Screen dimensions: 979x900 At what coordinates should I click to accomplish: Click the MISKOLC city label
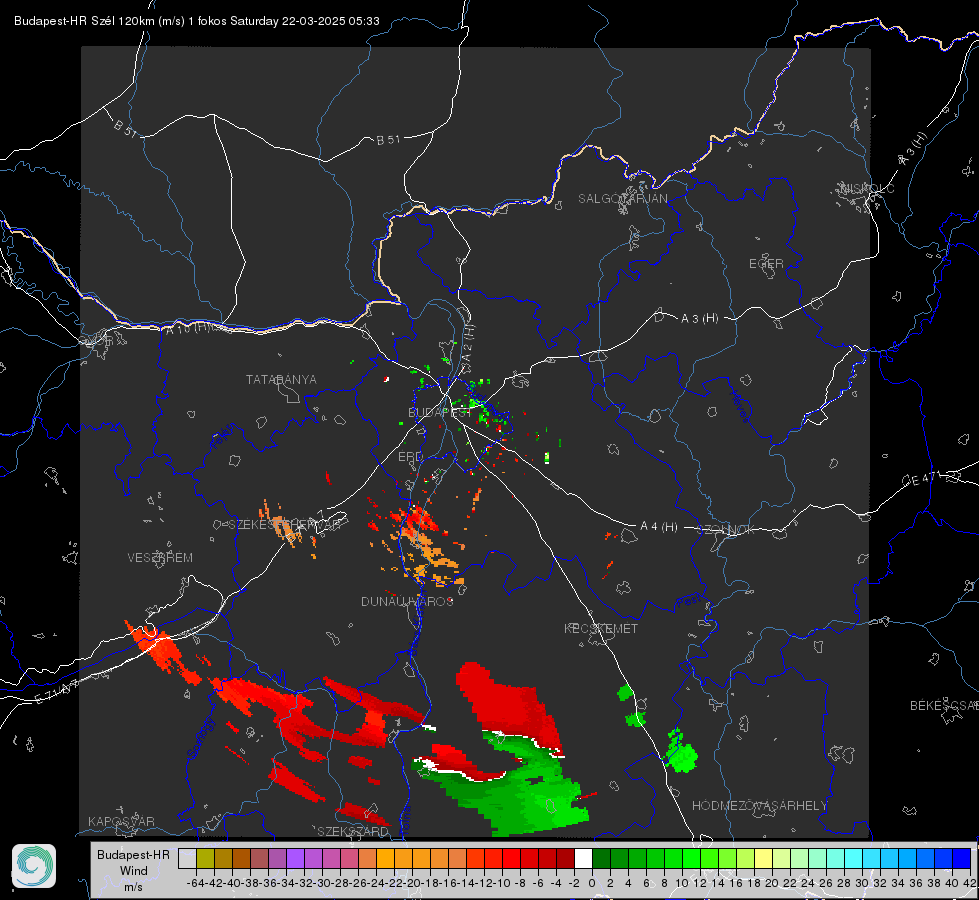pos(867,189)
